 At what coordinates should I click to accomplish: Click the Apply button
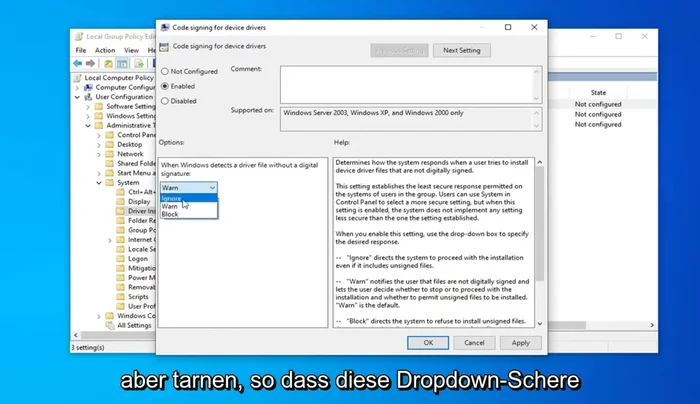point(521,343)
